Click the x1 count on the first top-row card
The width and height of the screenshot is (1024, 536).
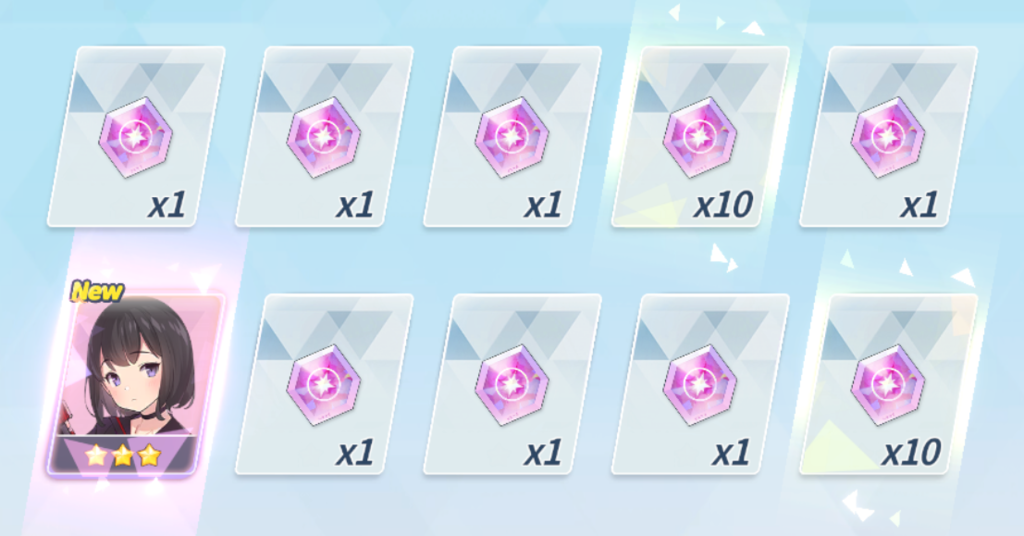[x=167, y=206]
